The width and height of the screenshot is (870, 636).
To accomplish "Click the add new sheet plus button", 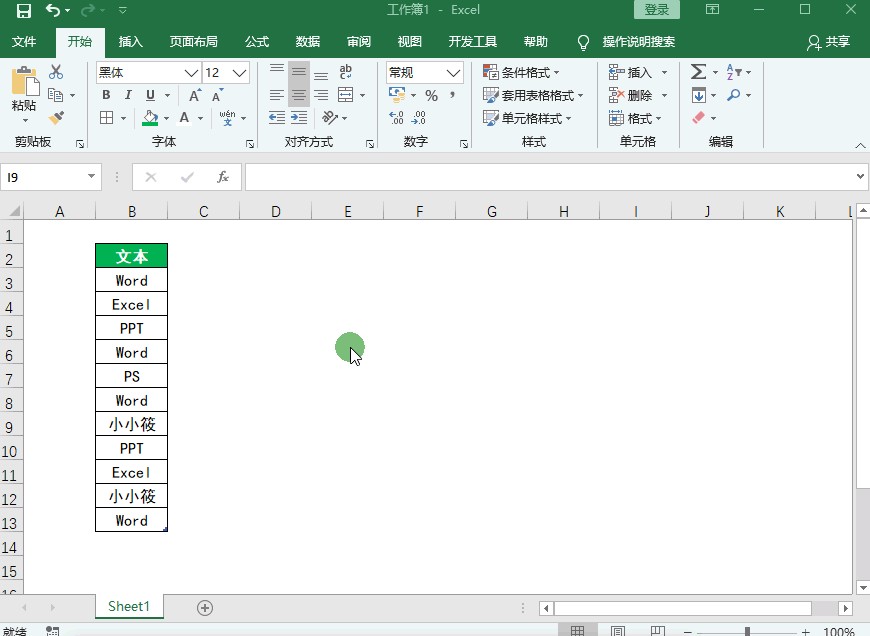I will [205, 607].
